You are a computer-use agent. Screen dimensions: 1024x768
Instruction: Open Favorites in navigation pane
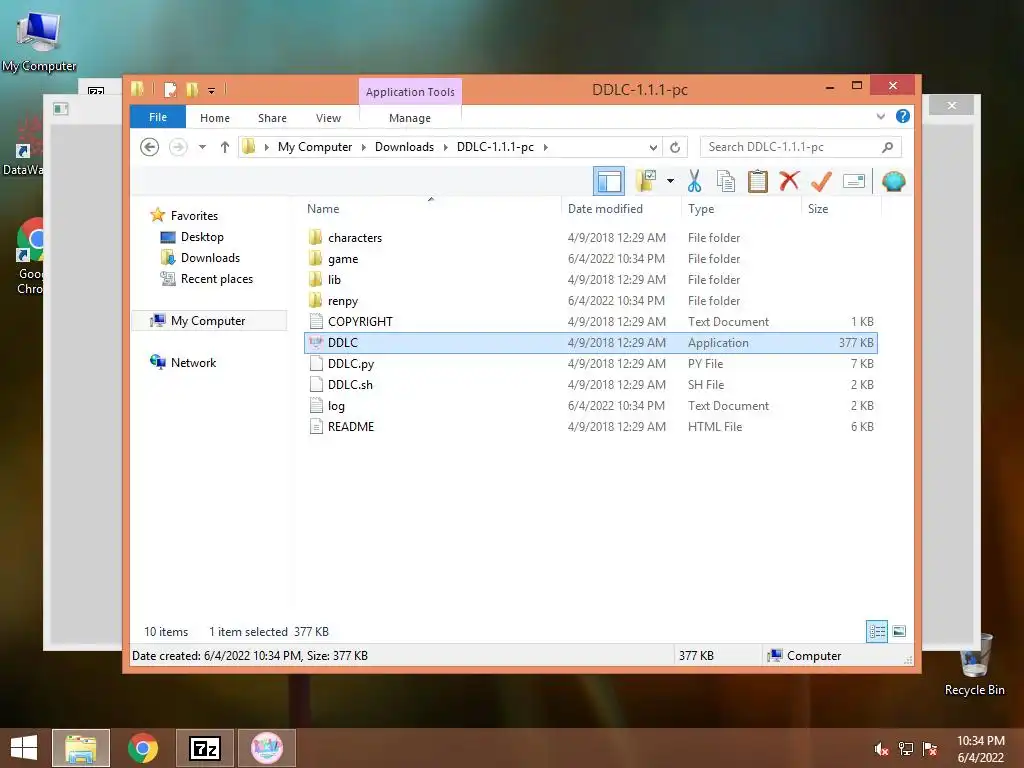(185, 216)
